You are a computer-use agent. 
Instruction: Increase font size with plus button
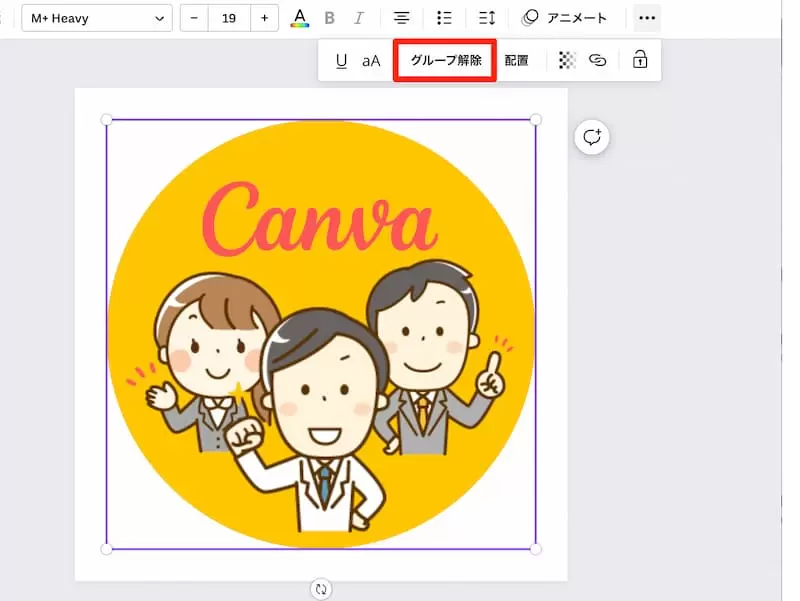pos(264,18)
